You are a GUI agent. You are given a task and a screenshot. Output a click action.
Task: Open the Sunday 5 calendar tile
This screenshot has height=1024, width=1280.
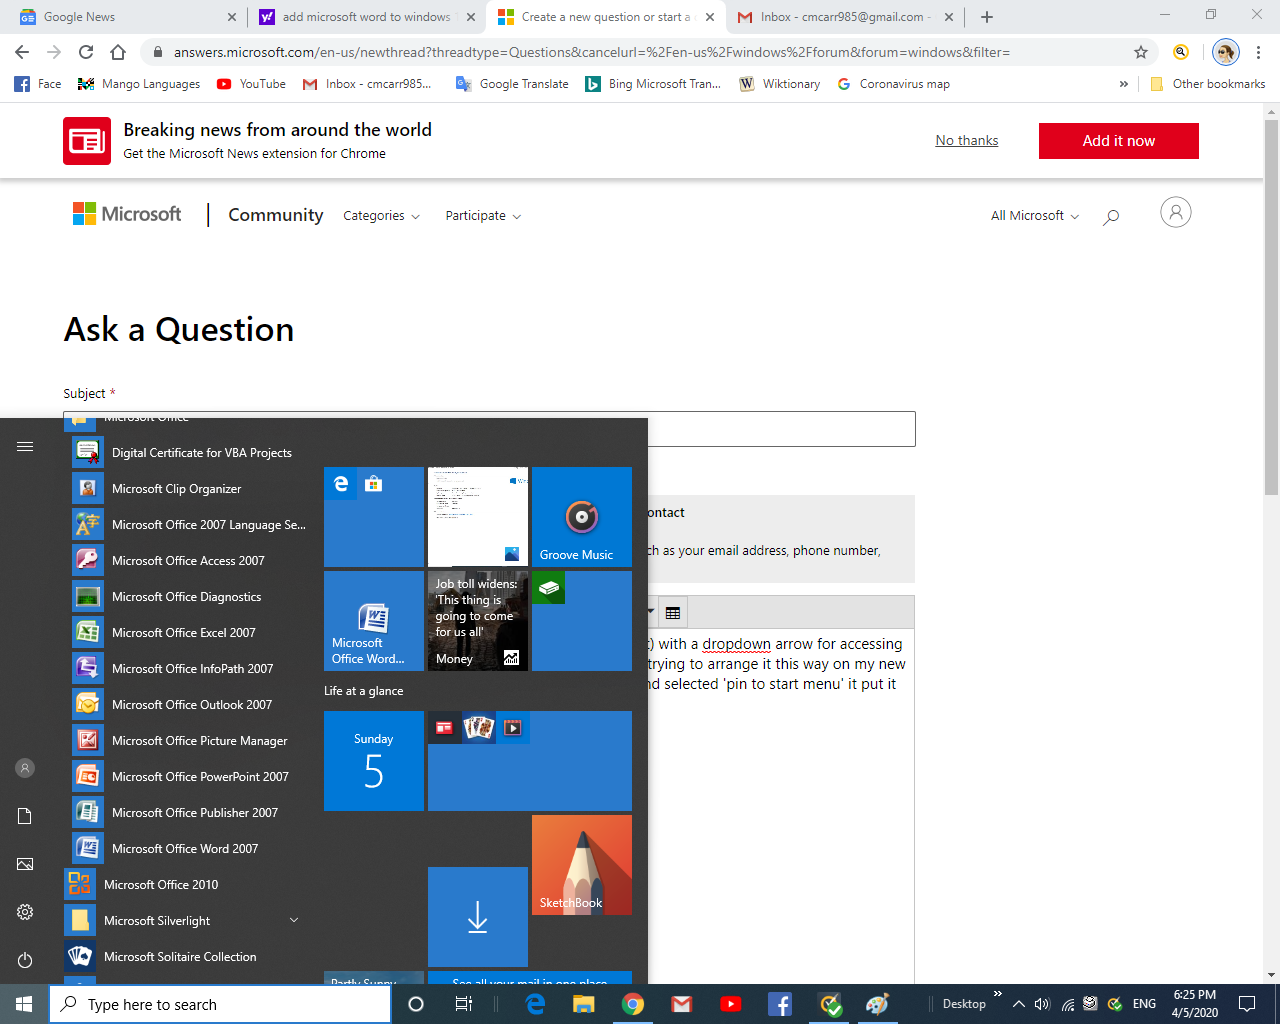click(374, 761)
